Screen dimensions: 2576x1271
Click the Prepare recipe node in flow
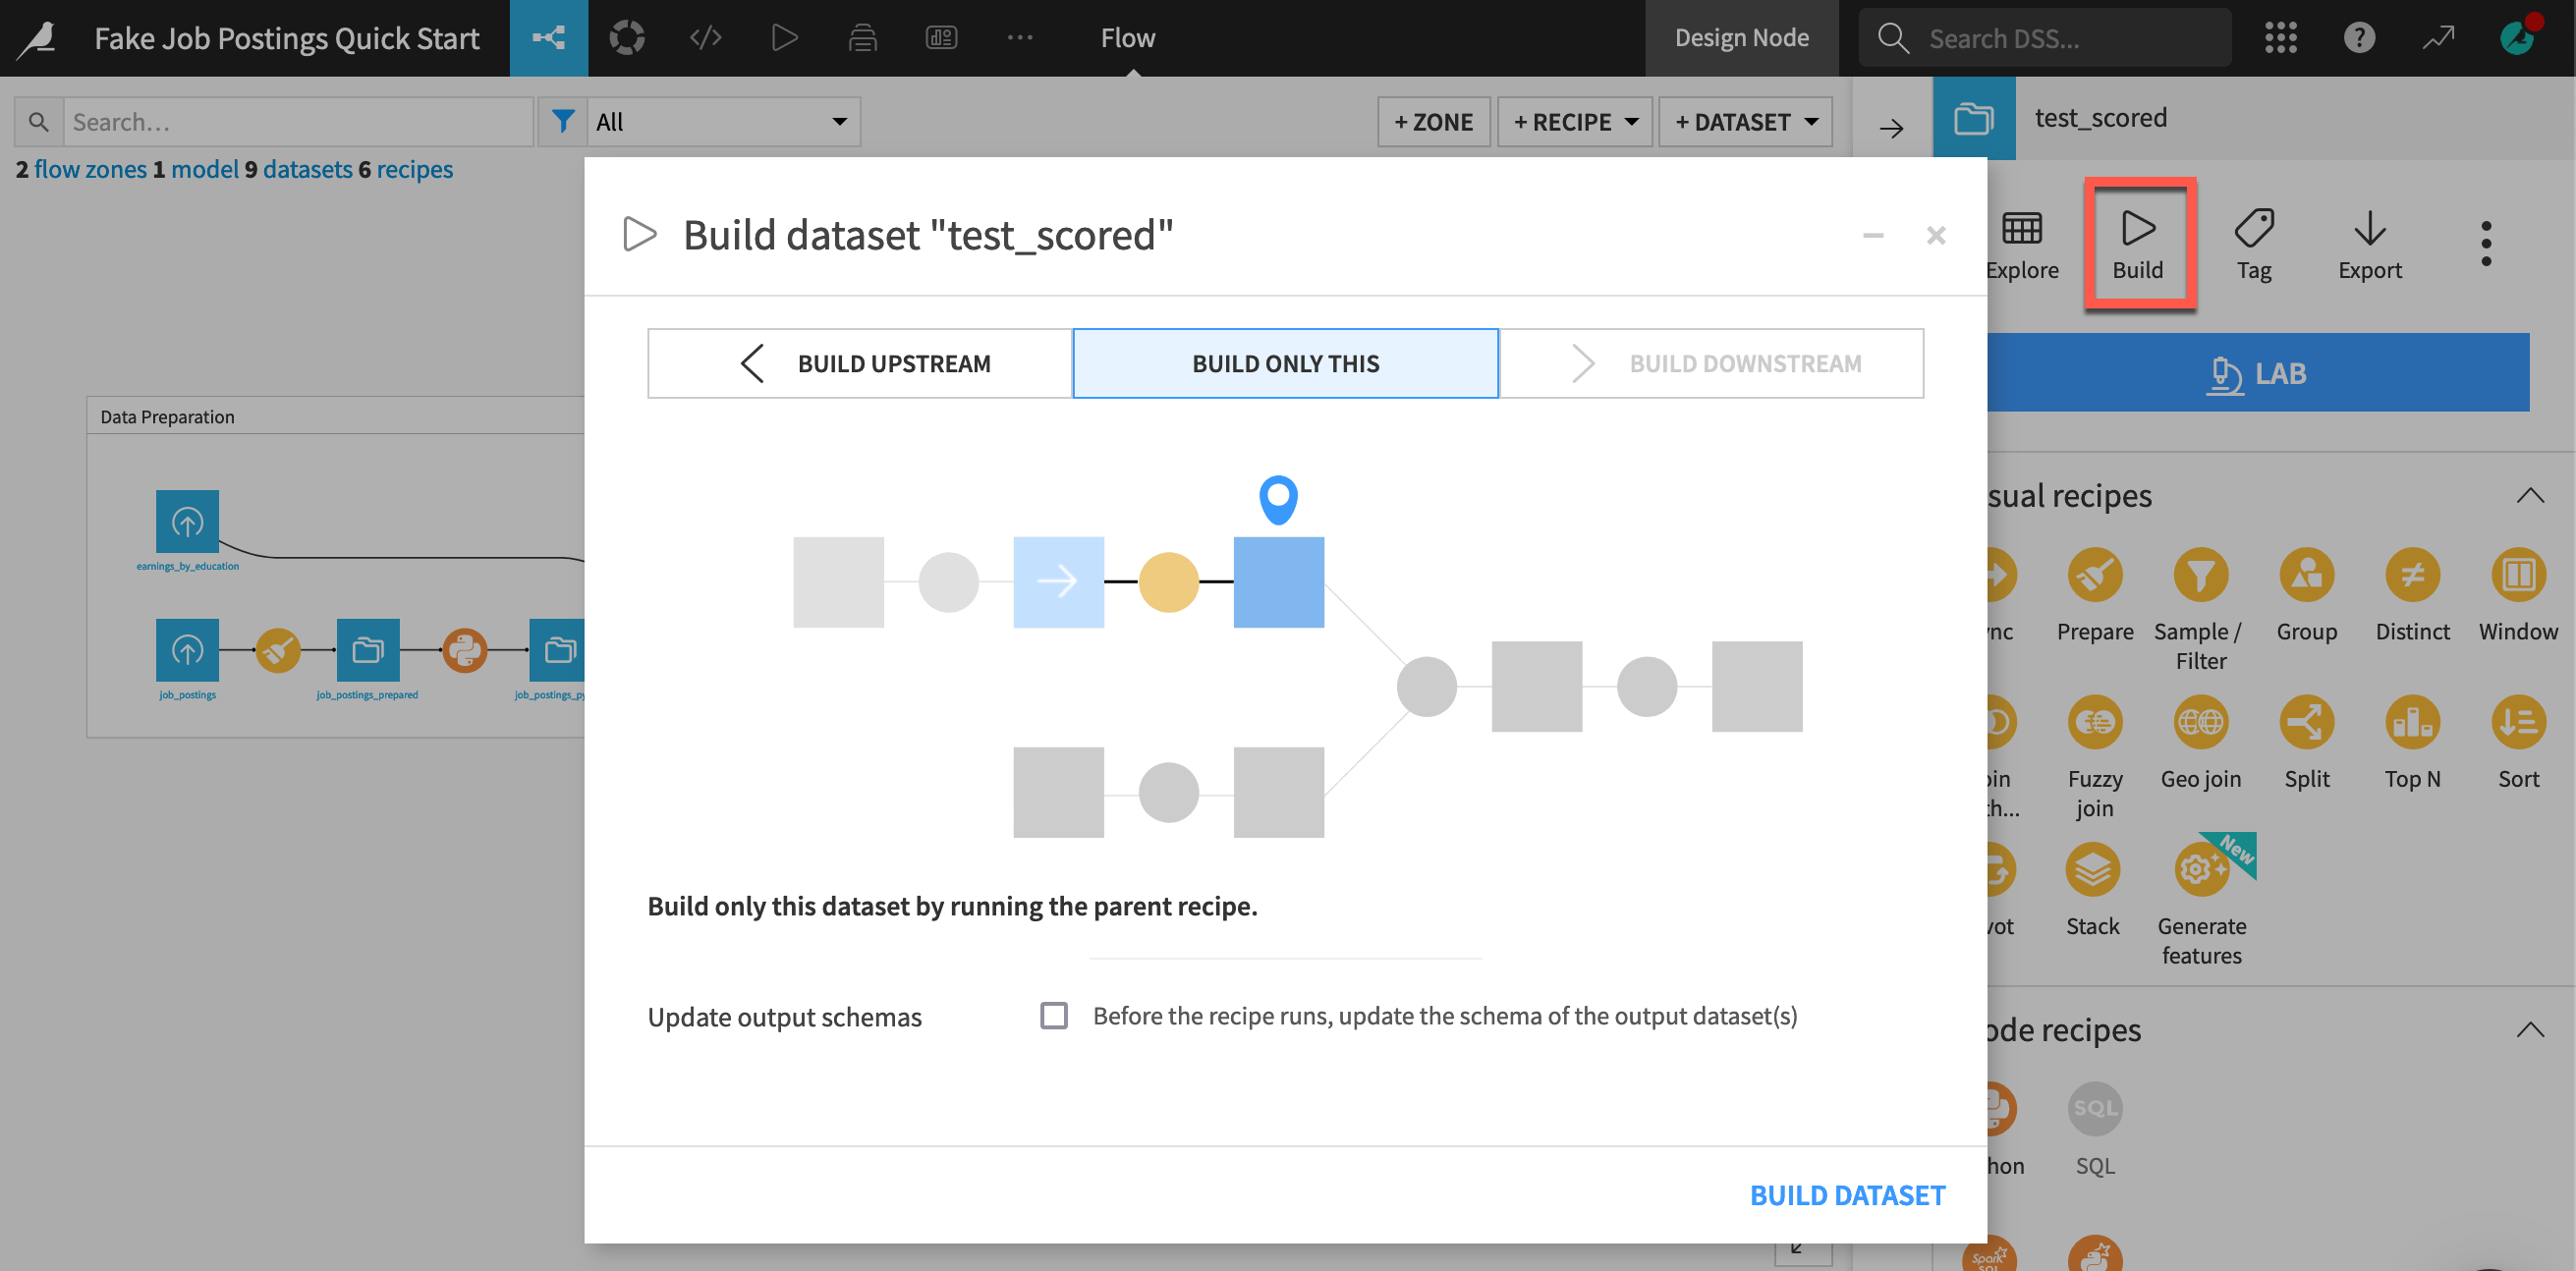[x=277, y=650]
